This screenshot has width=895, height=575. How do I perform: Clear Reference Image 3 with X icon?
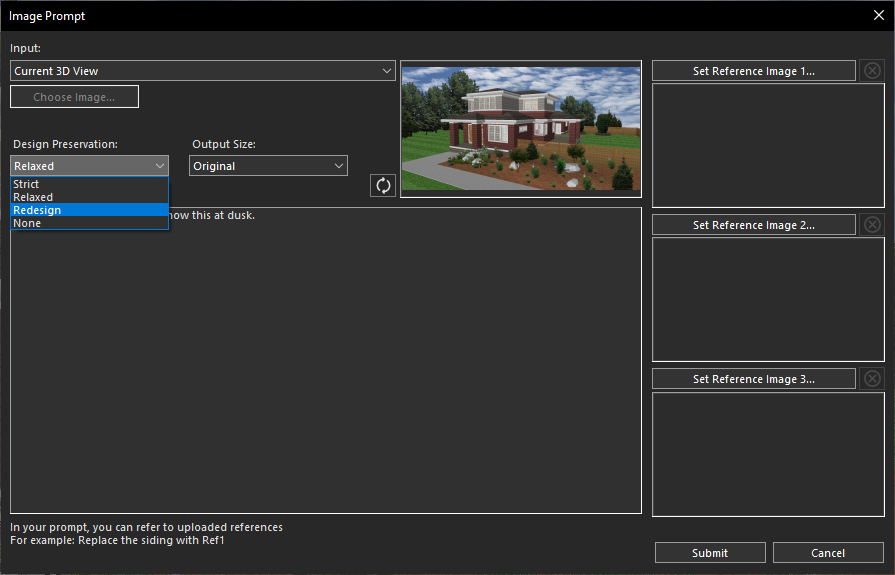872,379
